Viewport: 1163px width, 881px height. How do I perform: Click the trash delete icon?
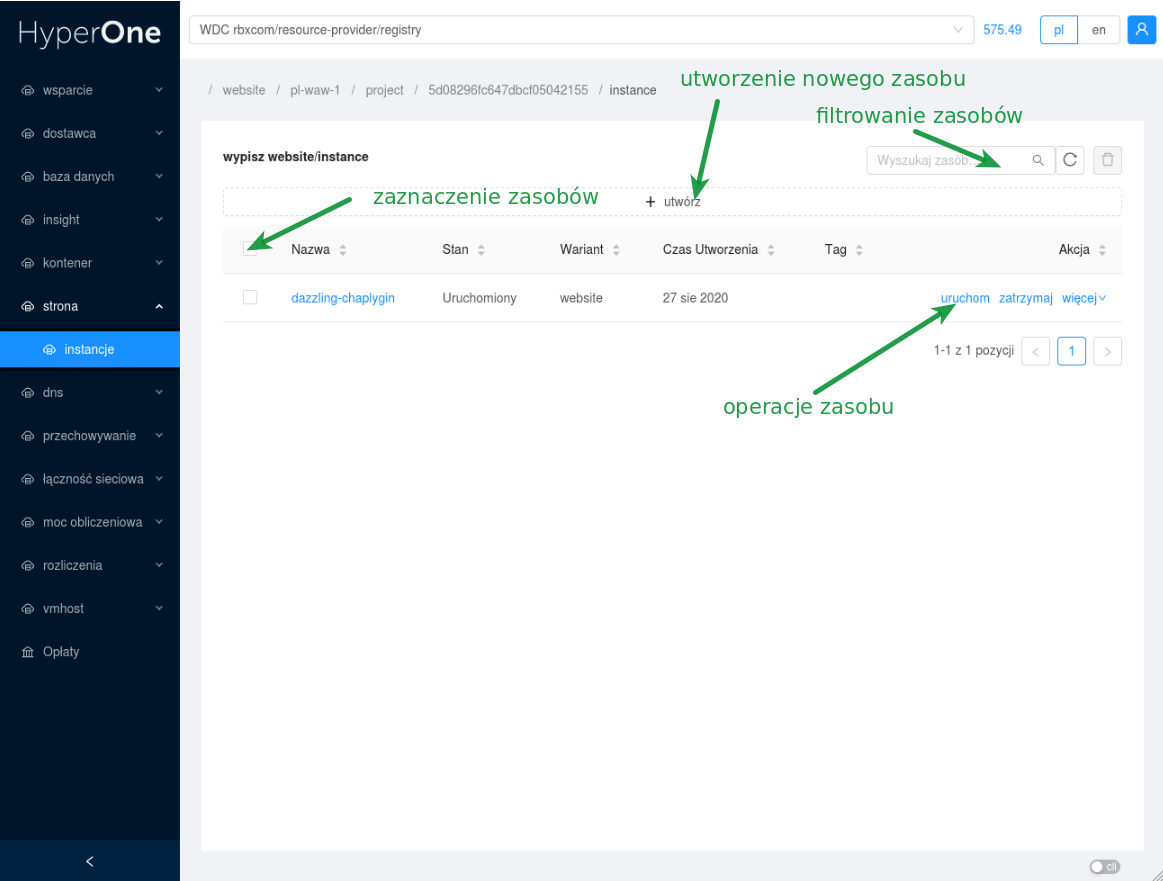click(x=1107, y=160)
